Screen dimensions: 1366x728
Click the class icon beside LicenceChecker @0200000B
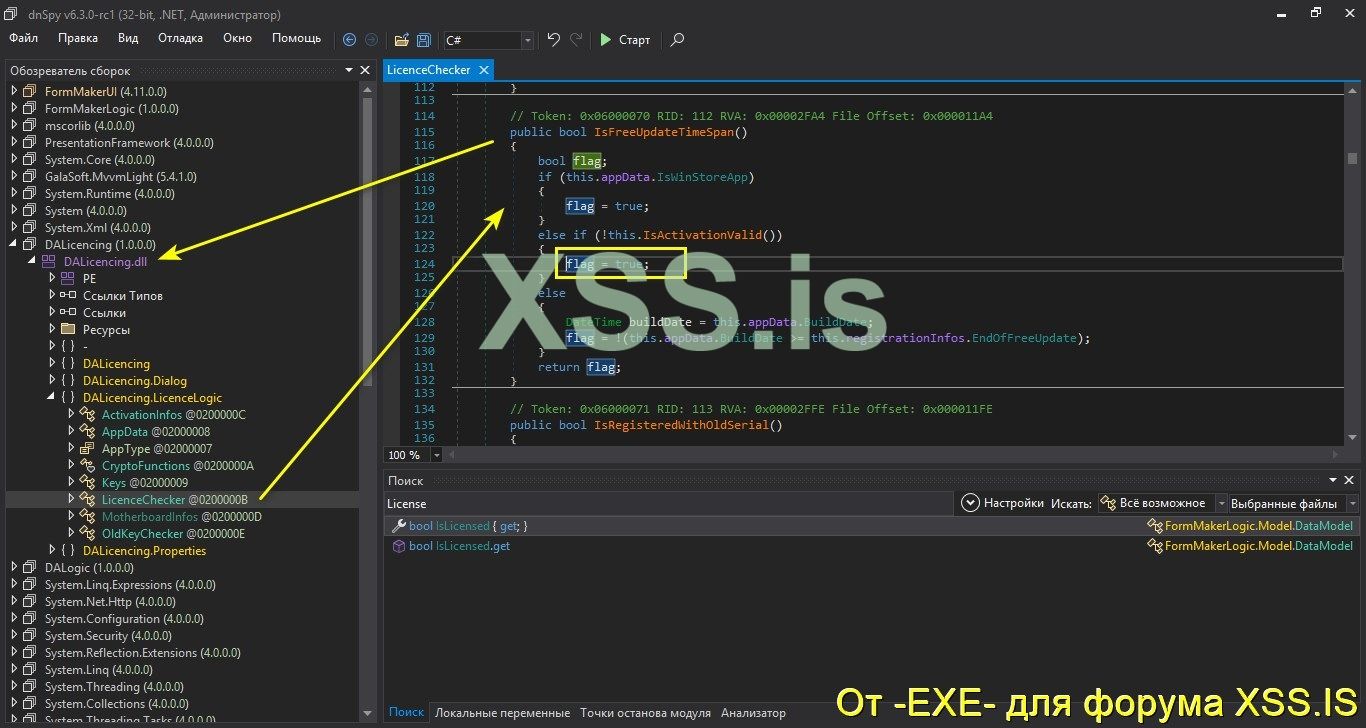(88, 499)
